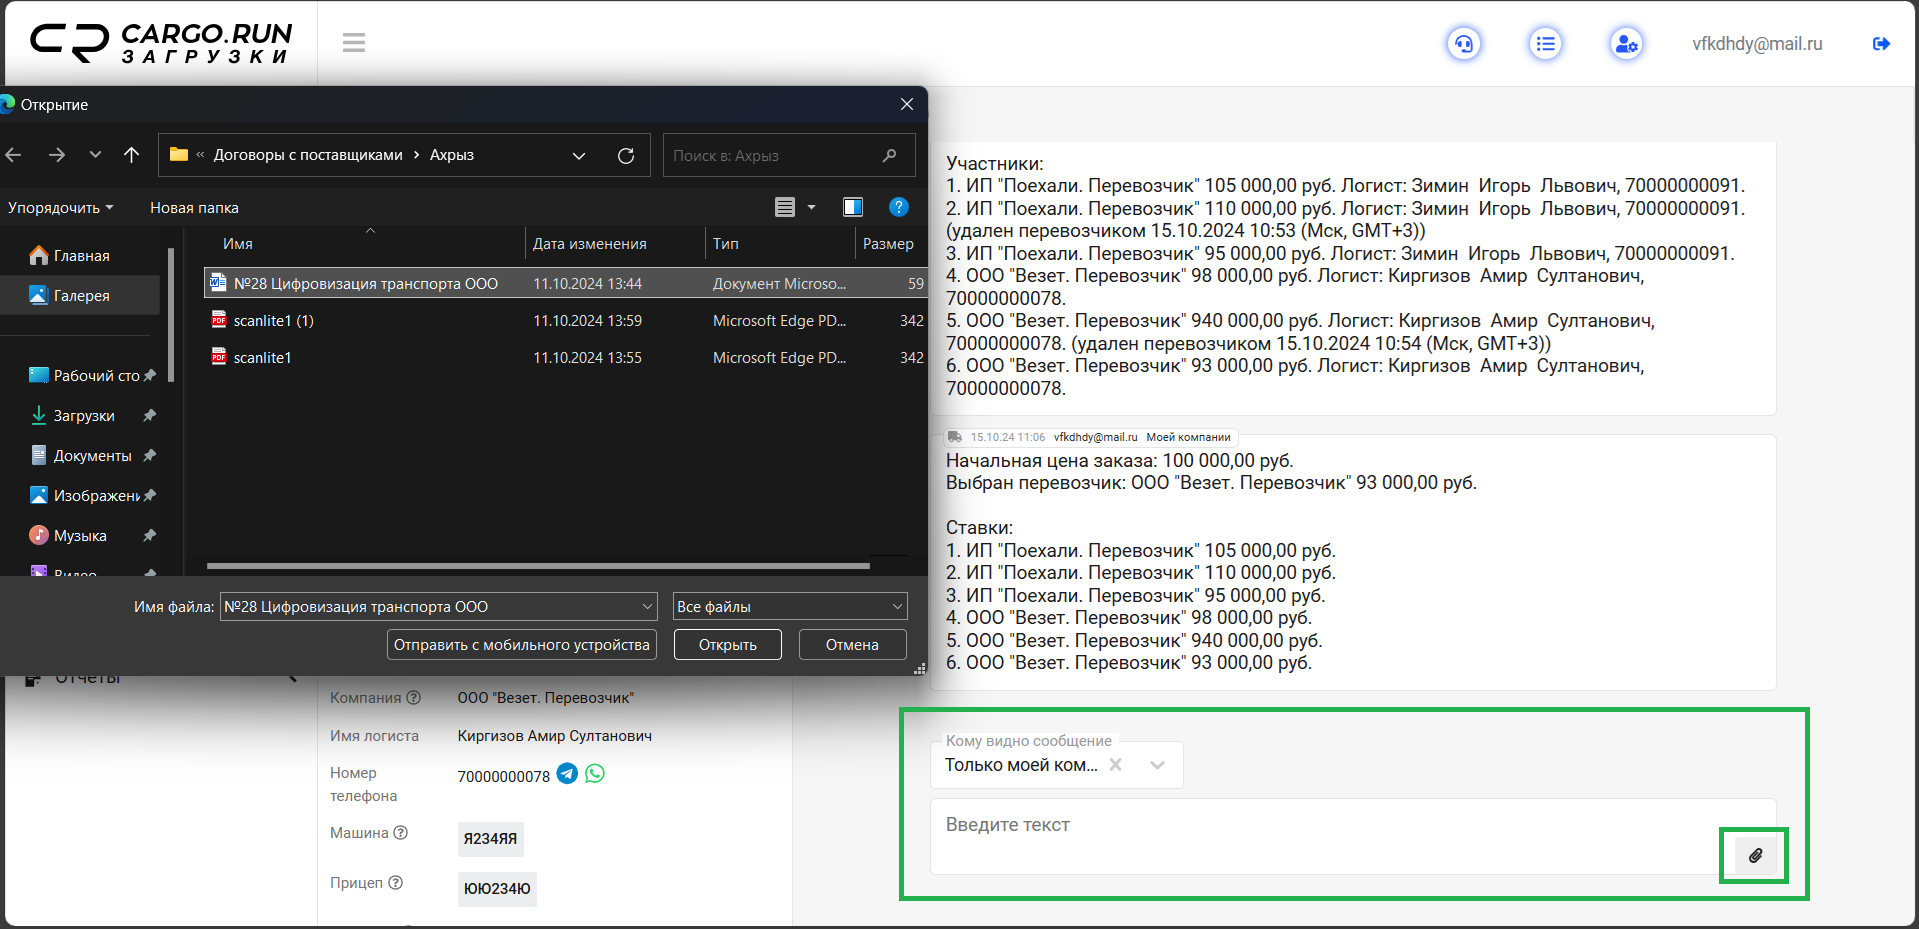This screenshot has height=932, width=1919.
Task: Click the paperclip attach file icon
Action: [x=1755, y=856]
